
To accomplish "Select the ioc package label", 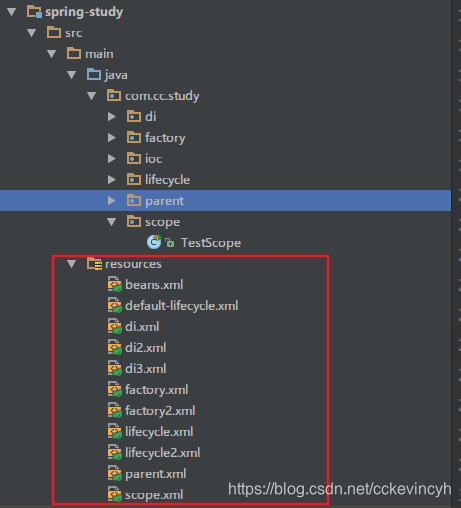I will pos(154,159).
